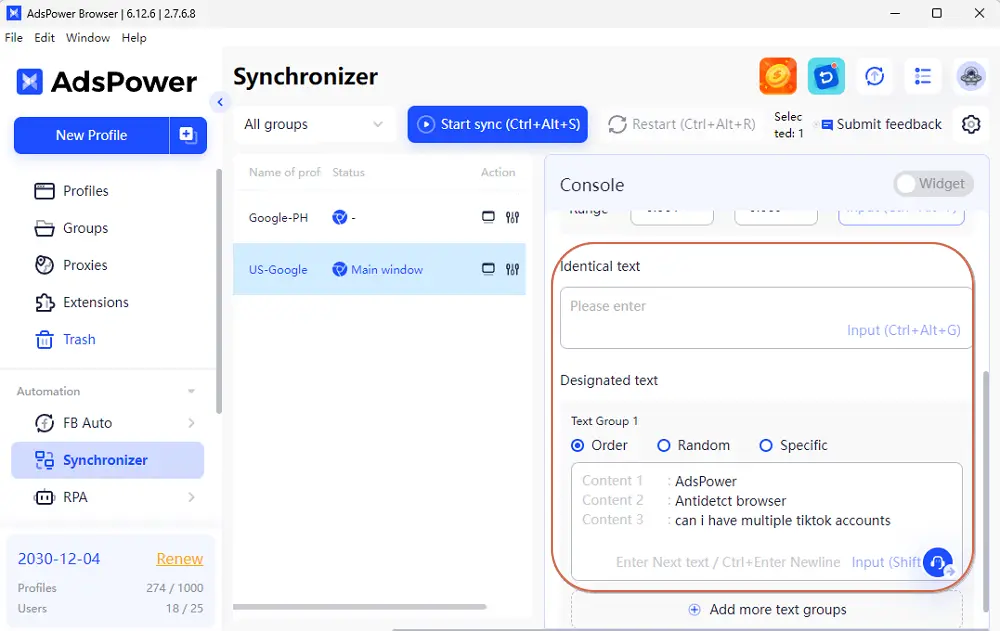
Task: Collapse the Automation section
Action: click(191, 391)
